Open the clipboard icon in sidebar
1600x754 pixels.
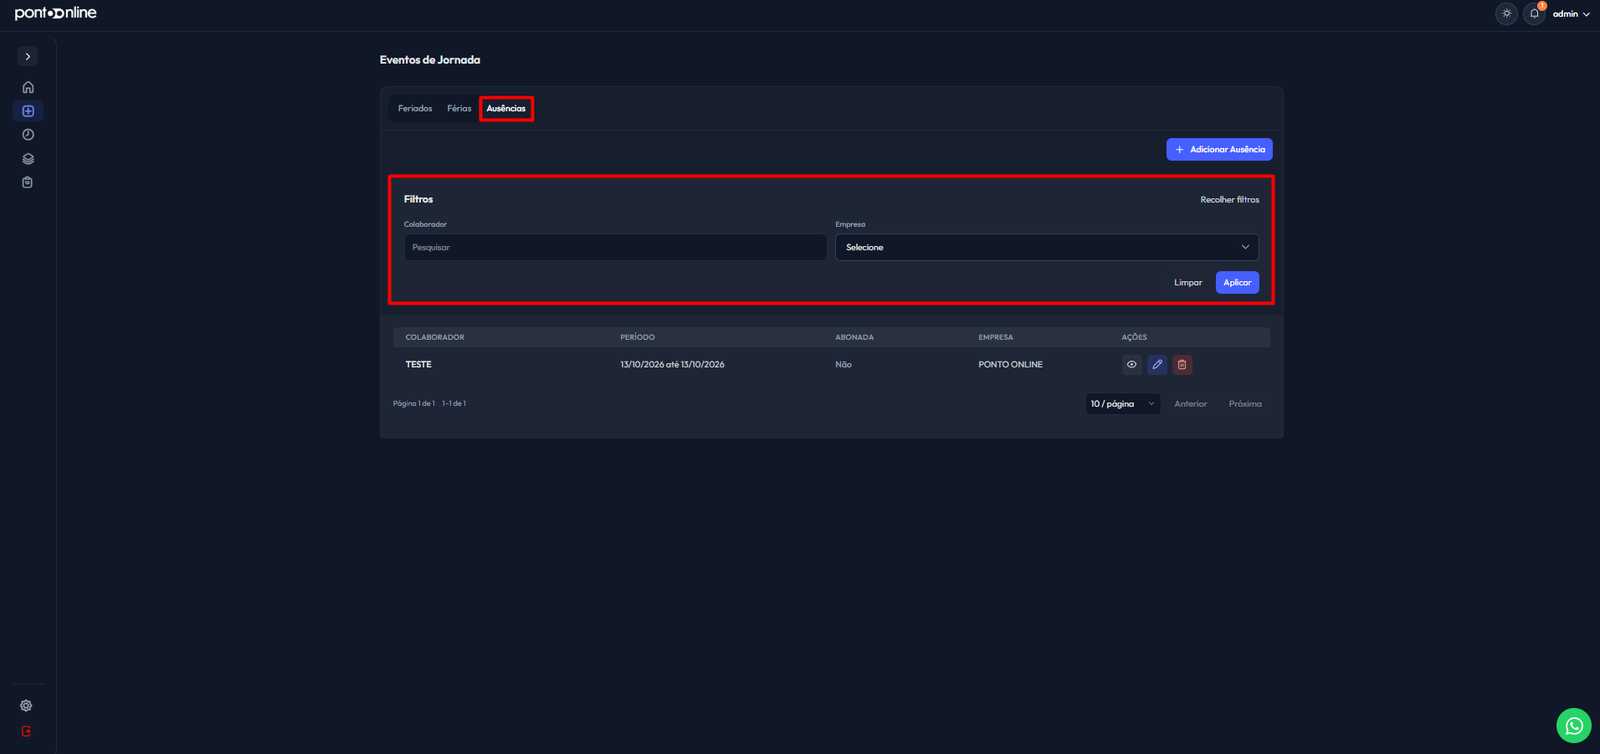(x=28, y=182)
